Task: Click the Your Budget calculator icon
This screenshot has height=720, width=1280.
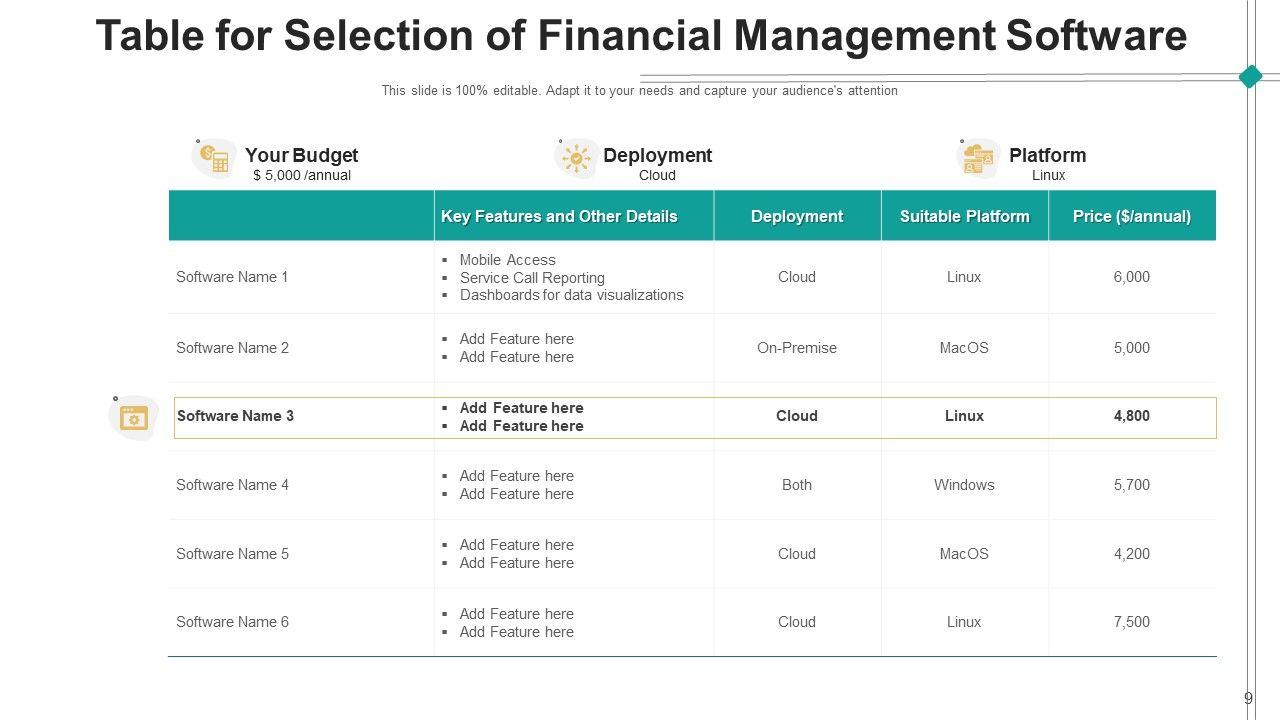Action: 215,158
